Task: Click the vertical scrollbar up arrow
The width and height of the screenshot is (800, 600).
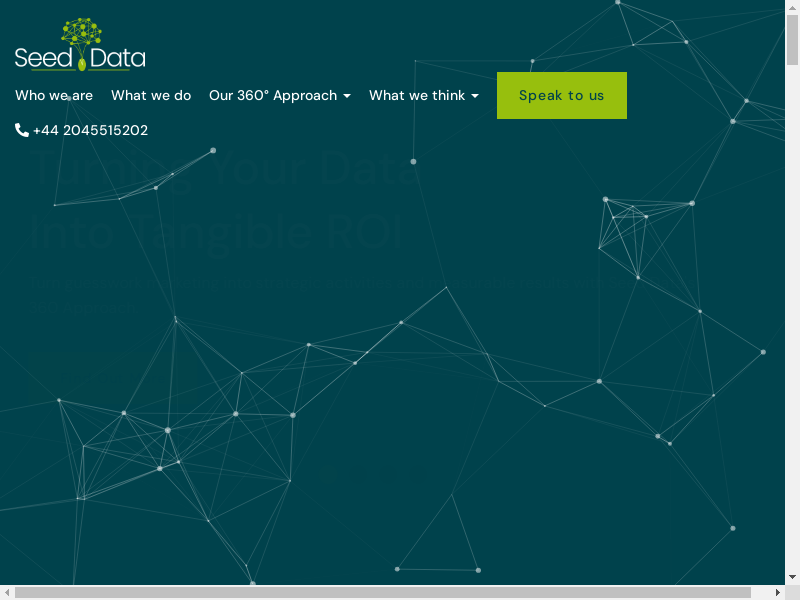Action: pos(792,6)
